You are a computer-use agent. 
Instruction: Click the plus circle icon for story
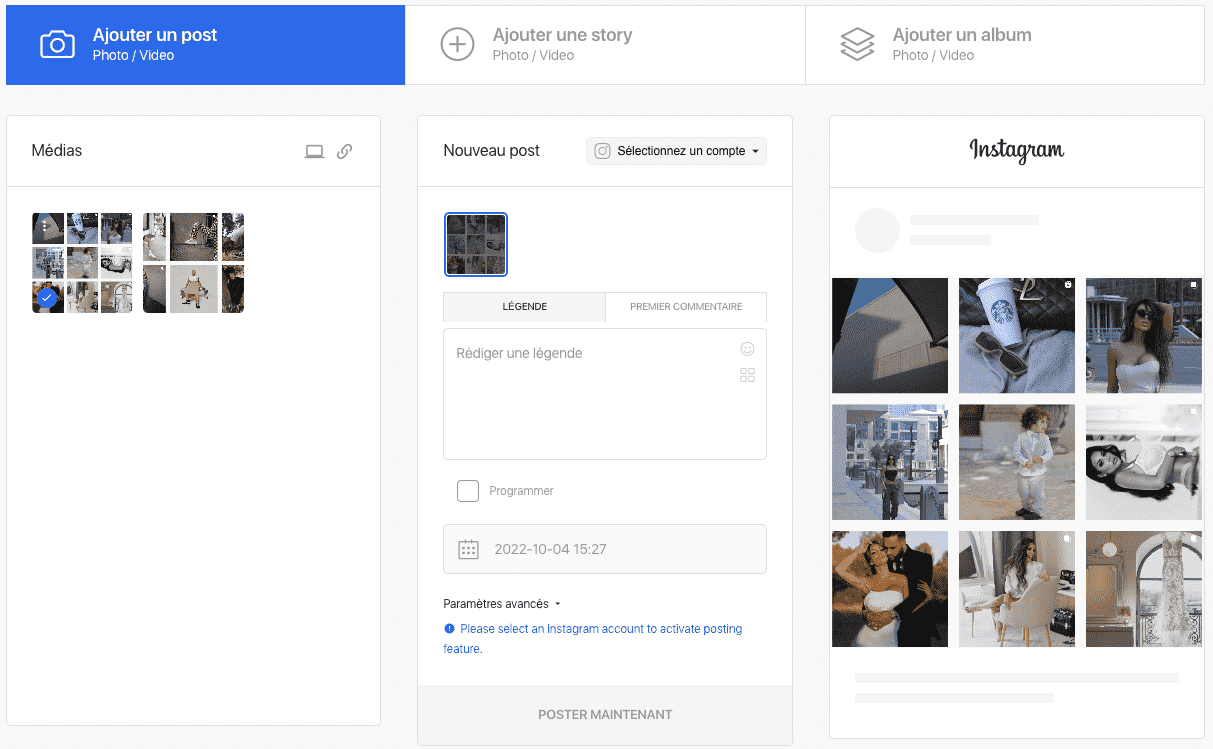click(x=457, y=44)
